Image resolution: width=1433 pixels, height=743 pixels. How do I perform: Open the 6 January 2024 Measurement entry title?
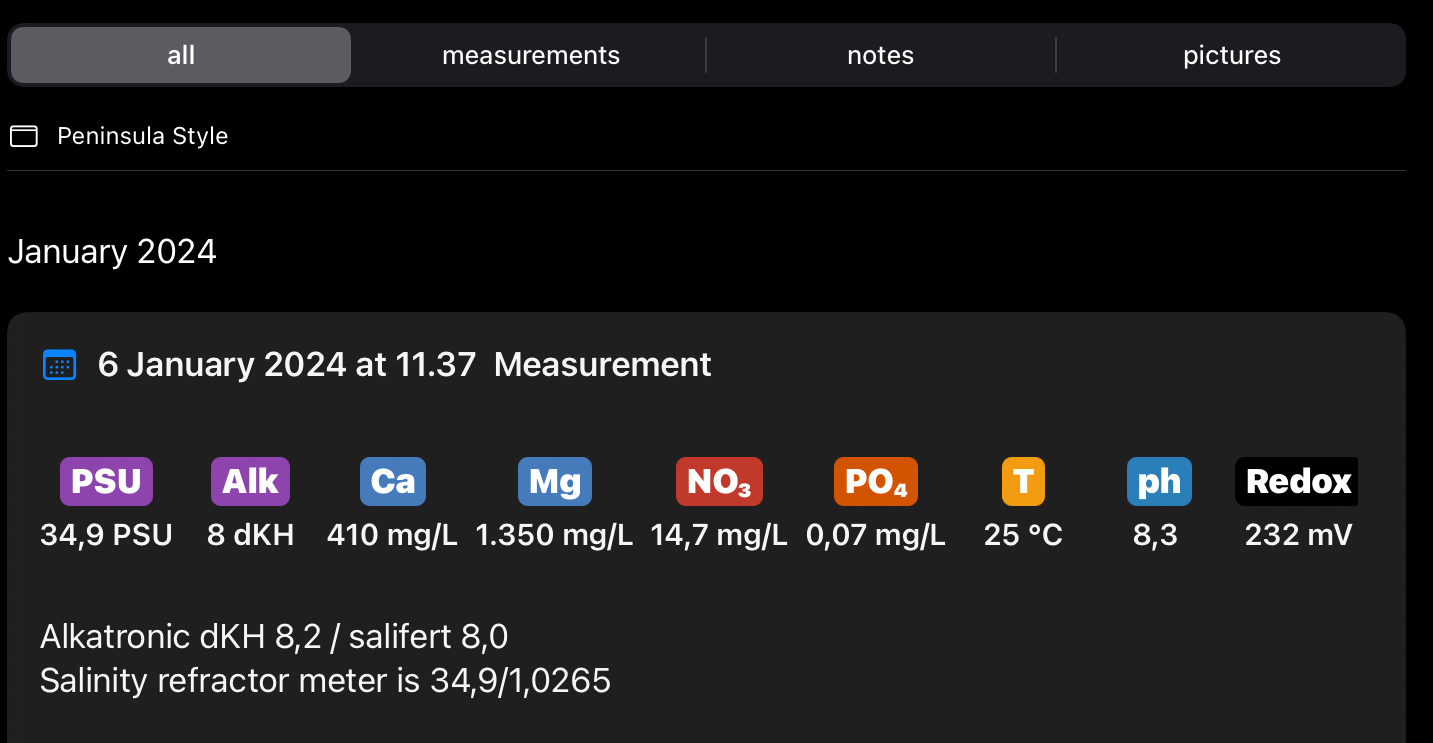404,365
